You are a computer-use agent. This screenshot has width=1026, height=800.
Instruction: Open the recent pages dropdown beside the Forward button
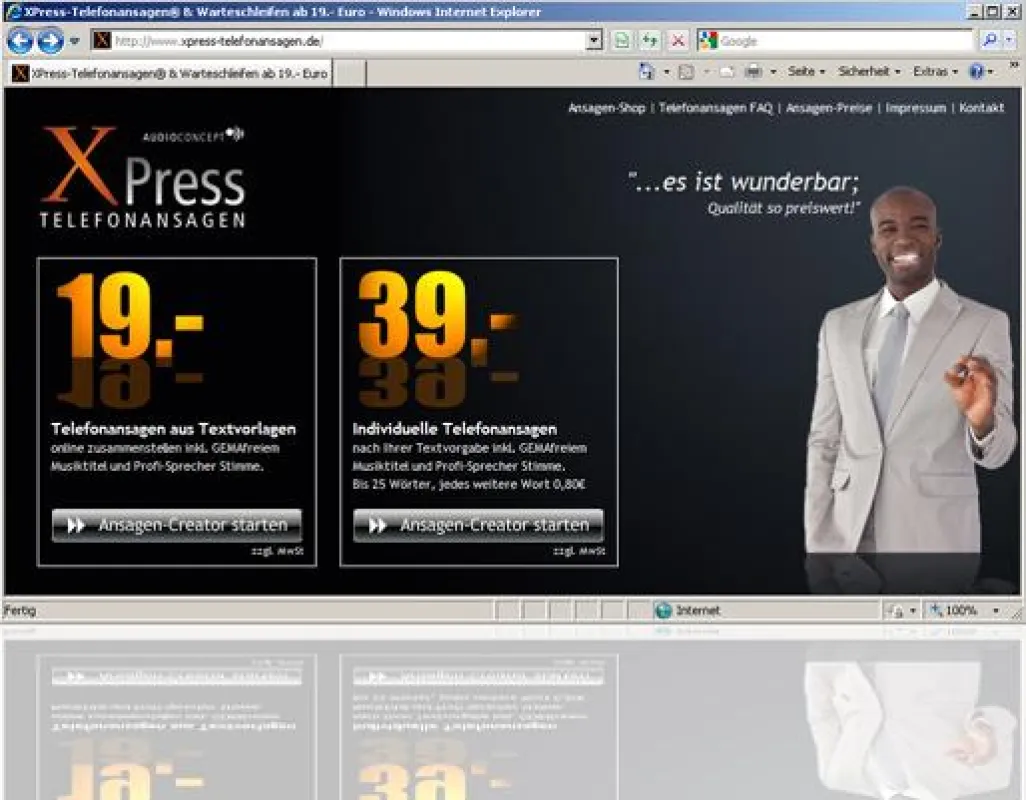[x=75, y=41]
